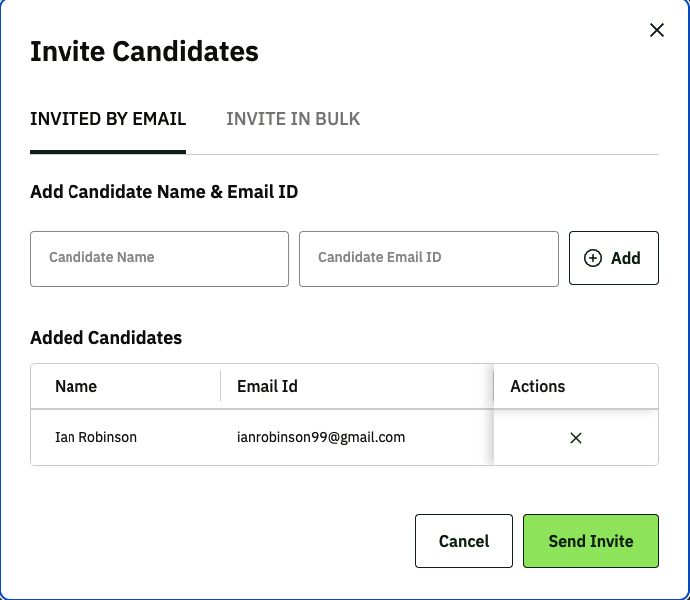690x600 pixels.
Task: Click the plus circle icon on Add
Action: 593,258
